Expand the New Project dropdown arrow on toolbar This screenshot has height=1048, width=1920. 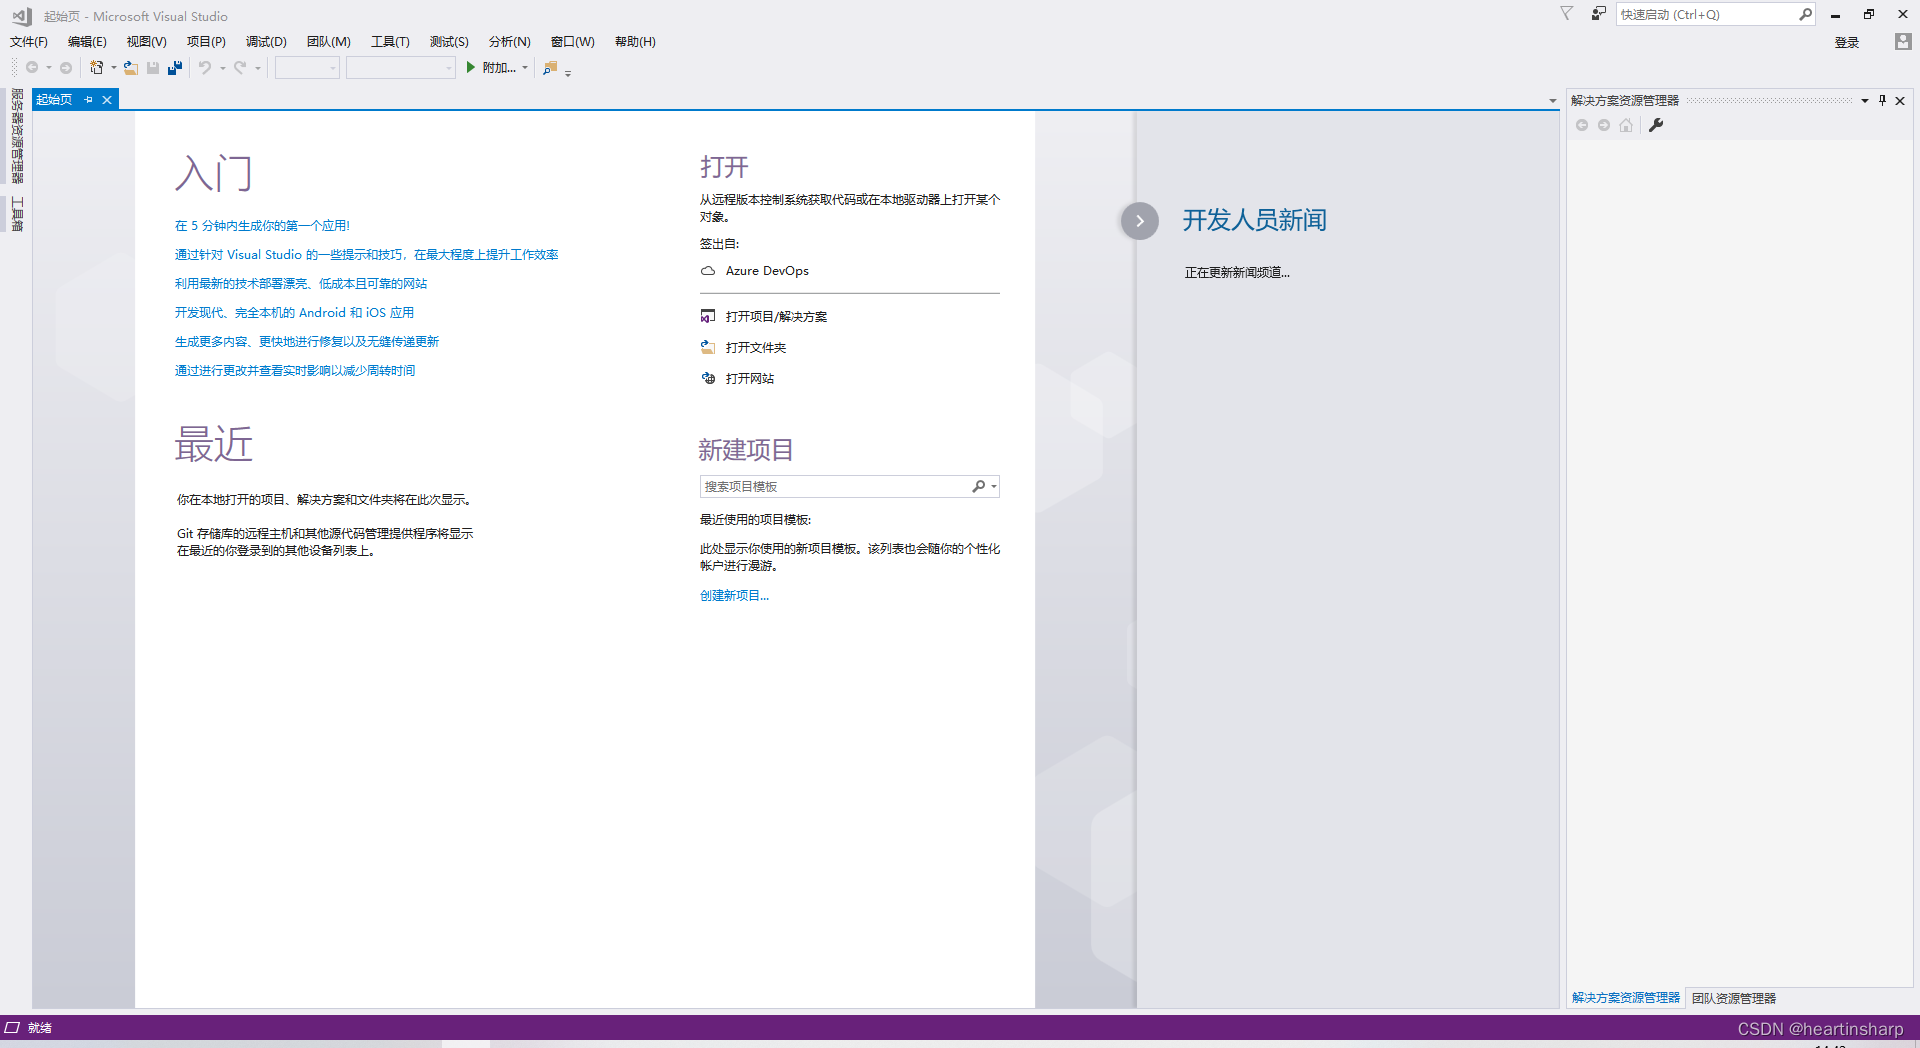click(113, 68)
